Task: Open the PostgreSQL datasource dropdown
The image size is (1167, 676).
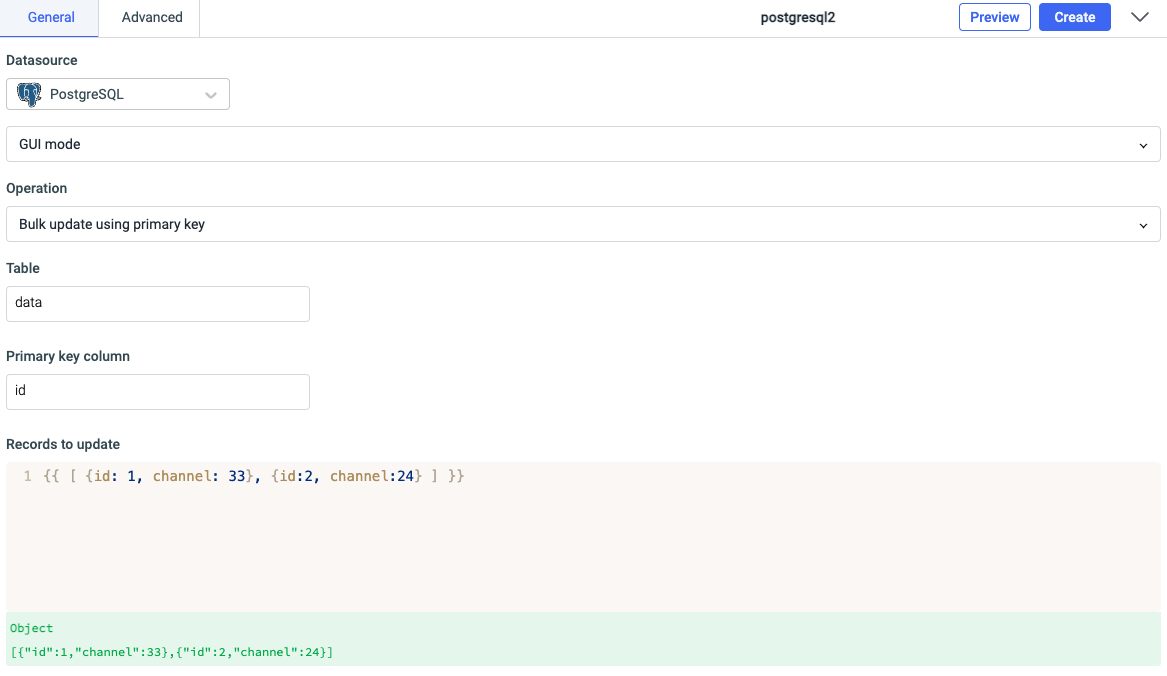Action: coord(118,95)
